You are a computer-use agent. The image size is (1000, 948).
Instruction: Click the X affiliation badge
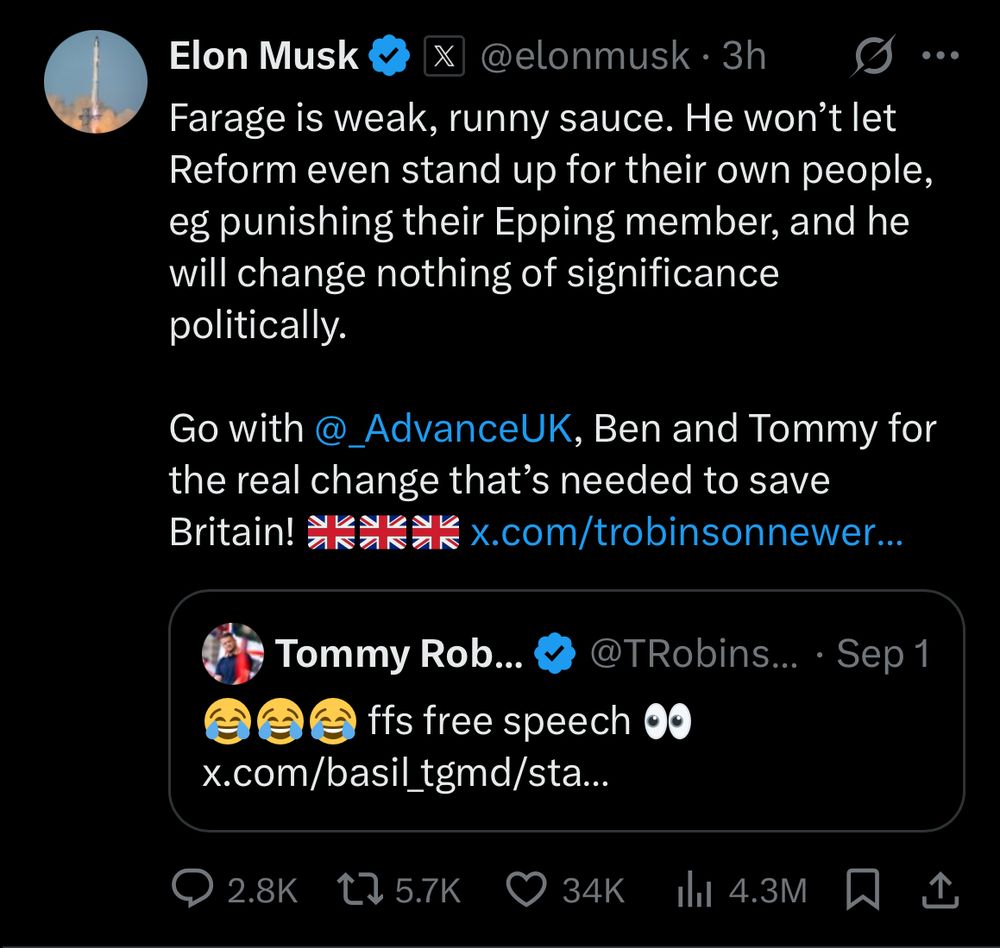(444, 57)
